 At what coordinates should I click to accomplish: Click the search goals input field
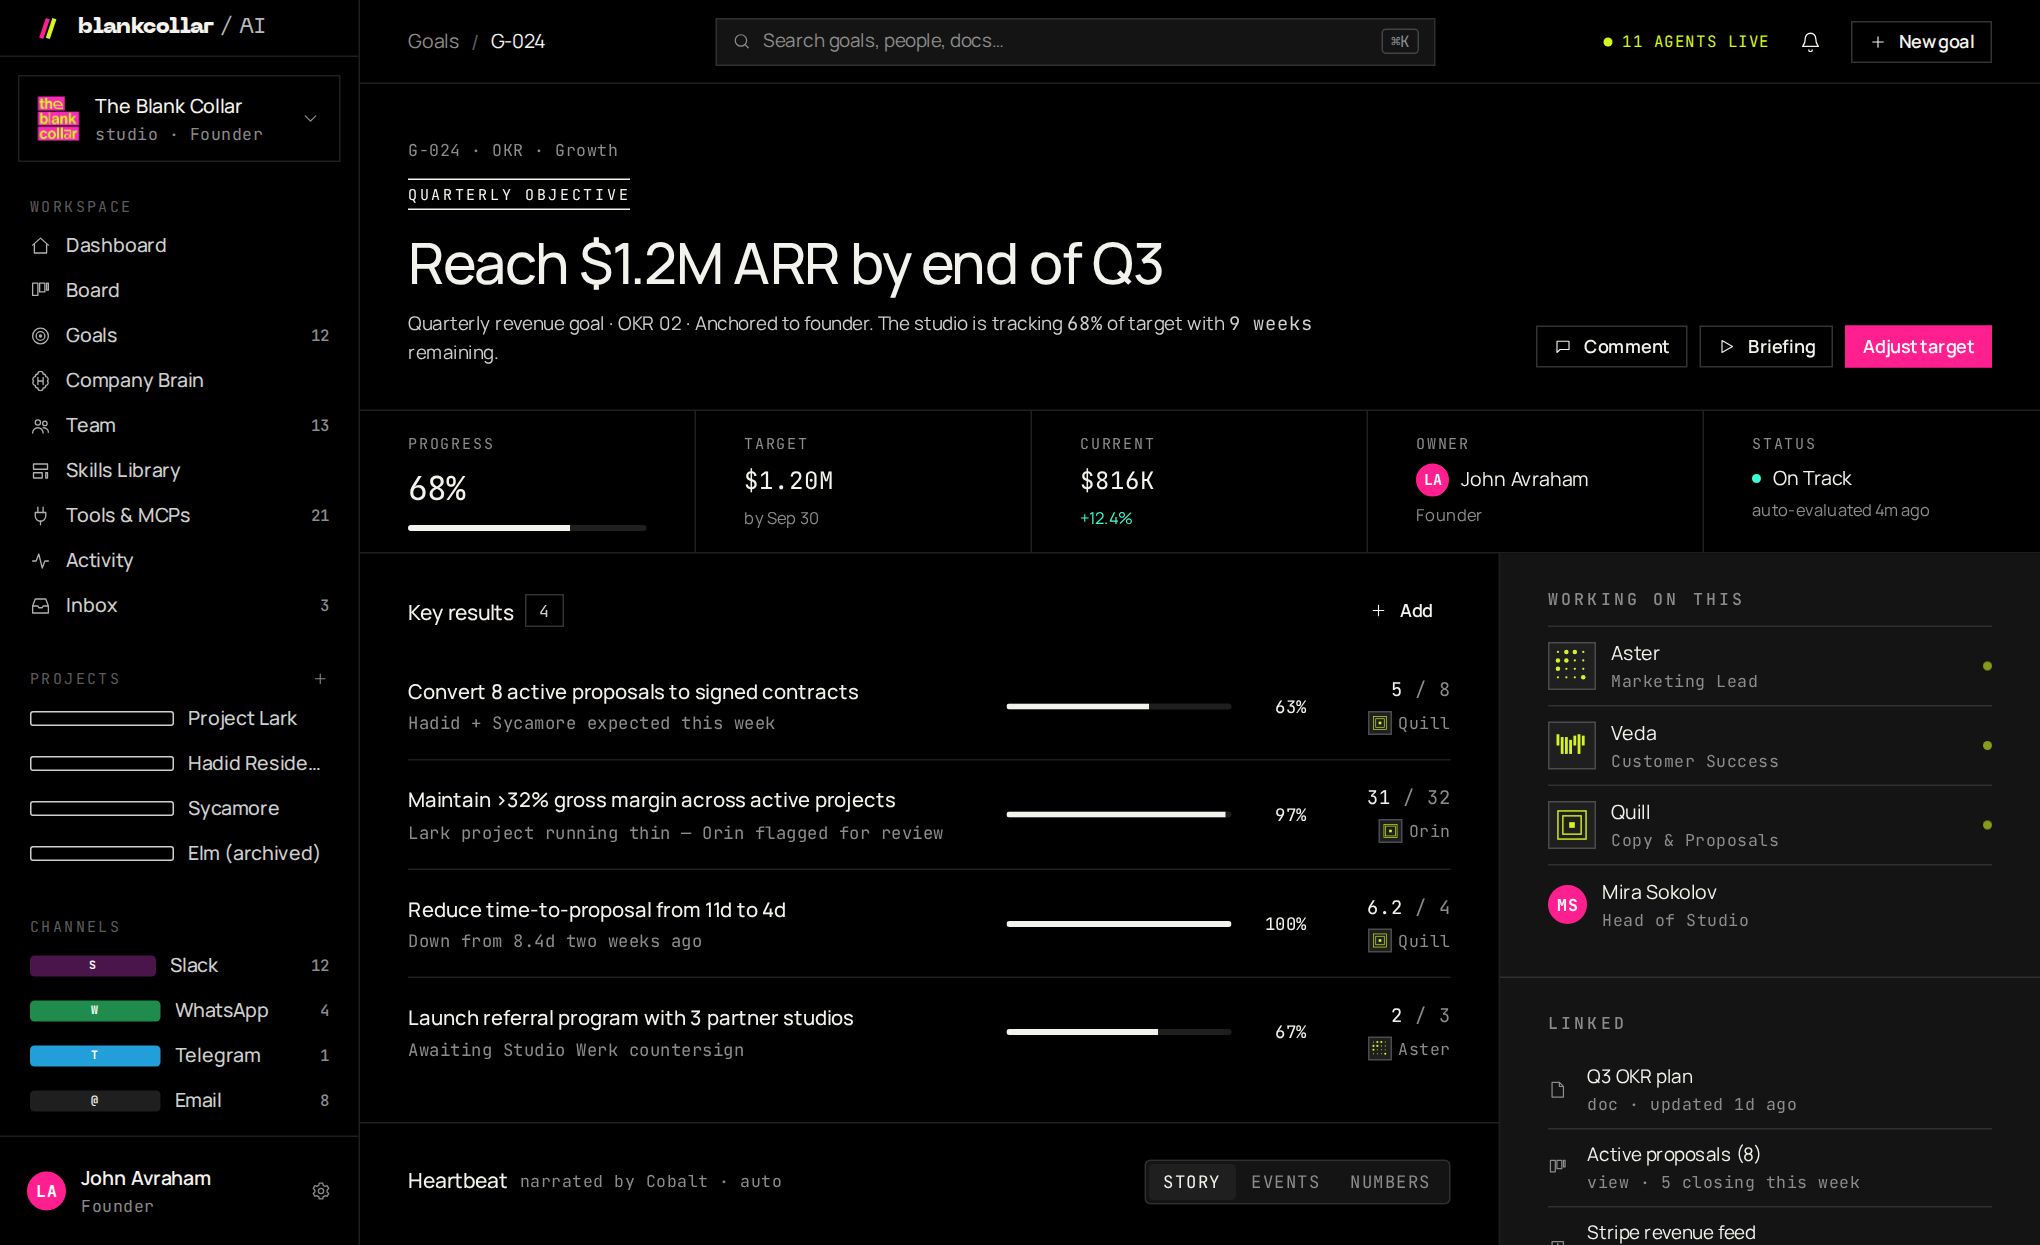click(1075, 42)
